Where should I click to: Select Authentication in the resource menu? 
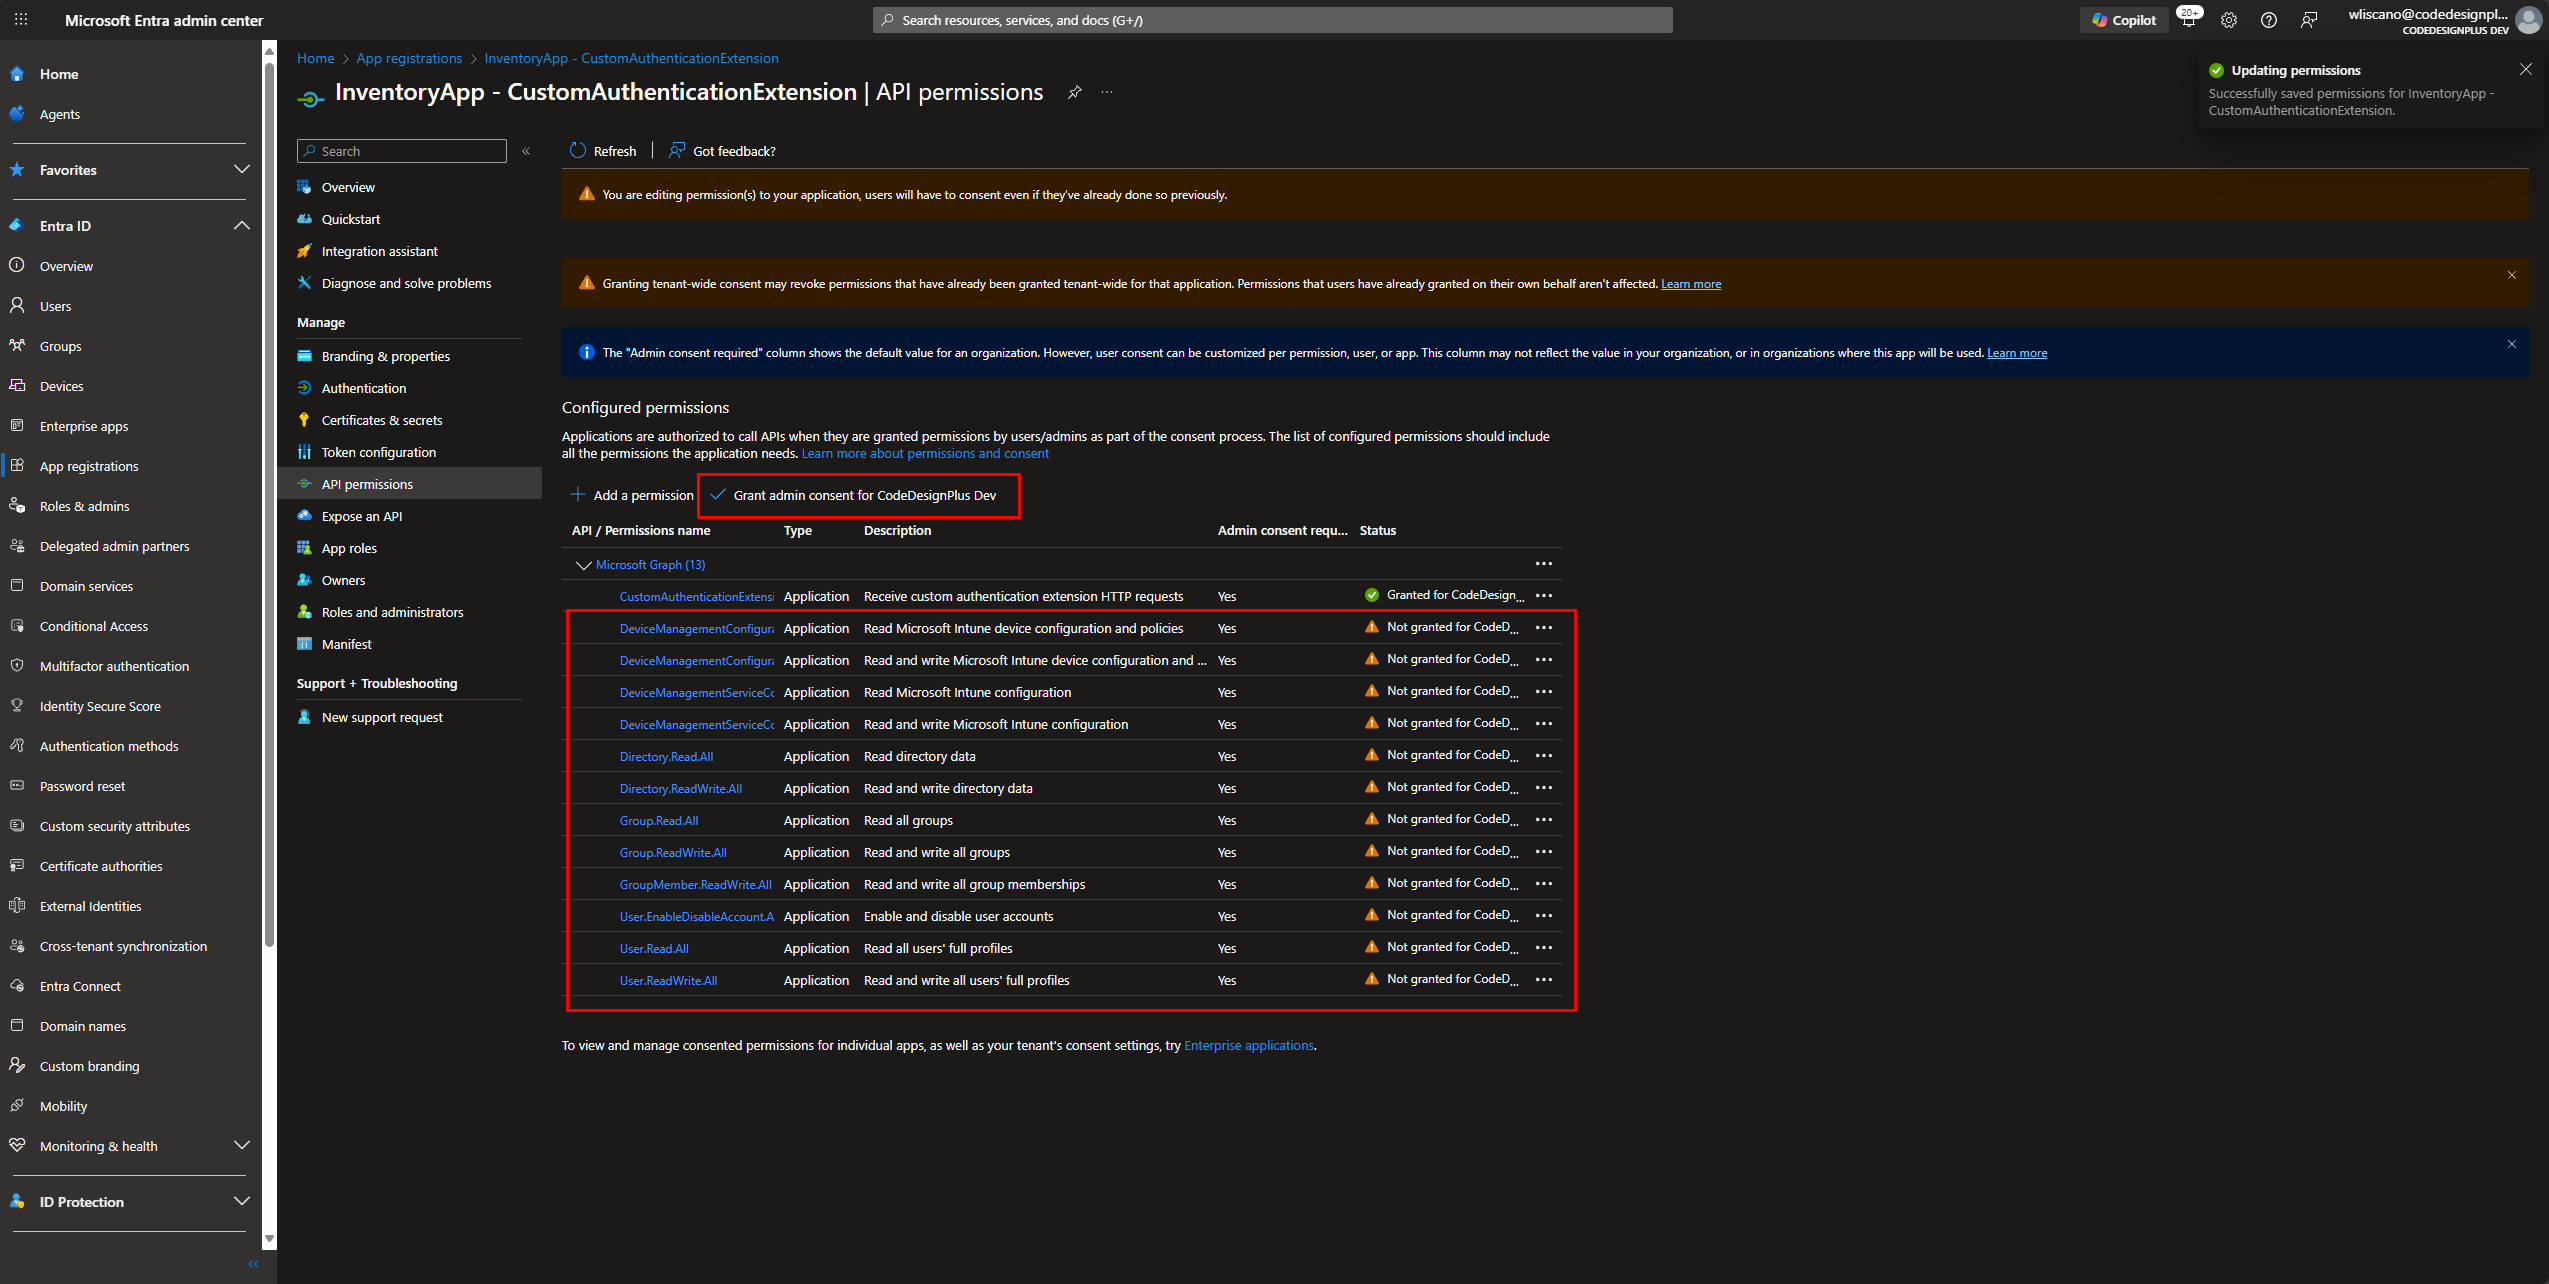[364, 388]
